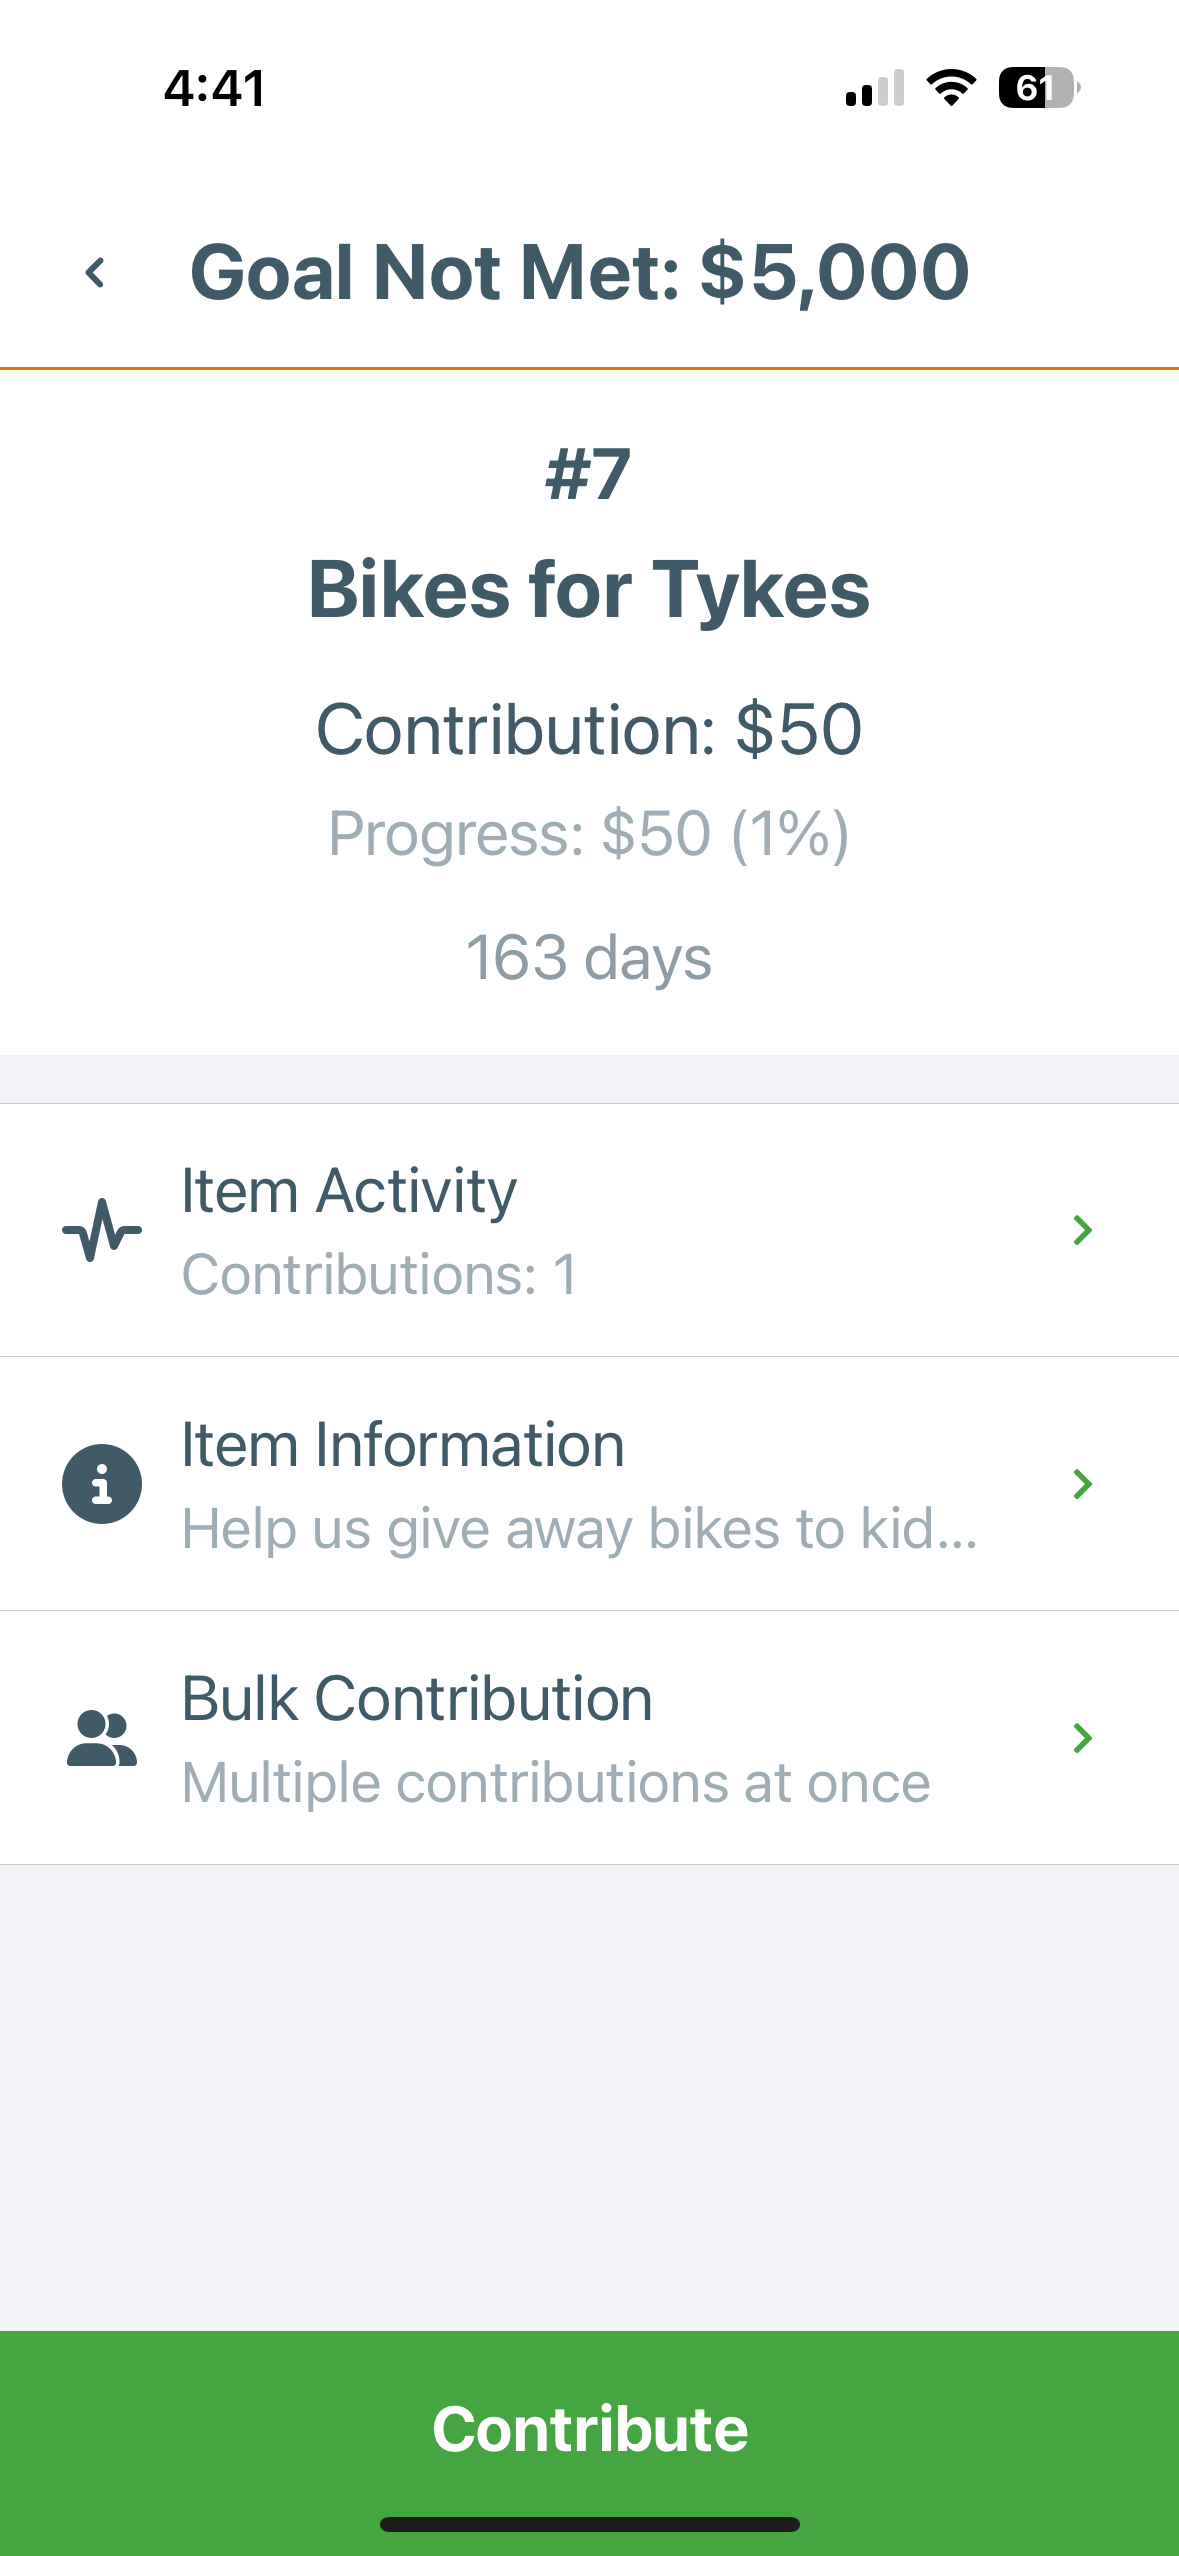Tap the Bulk Contribution people icon

(x=102, y=1738)
